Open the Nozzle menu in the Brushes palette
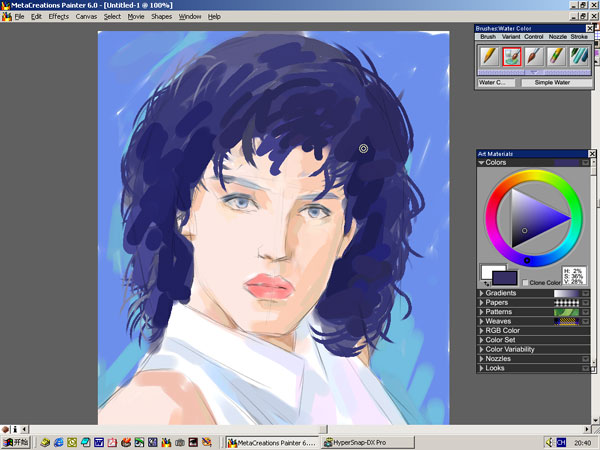Screen dimensions: 600x450 point(558,37)
